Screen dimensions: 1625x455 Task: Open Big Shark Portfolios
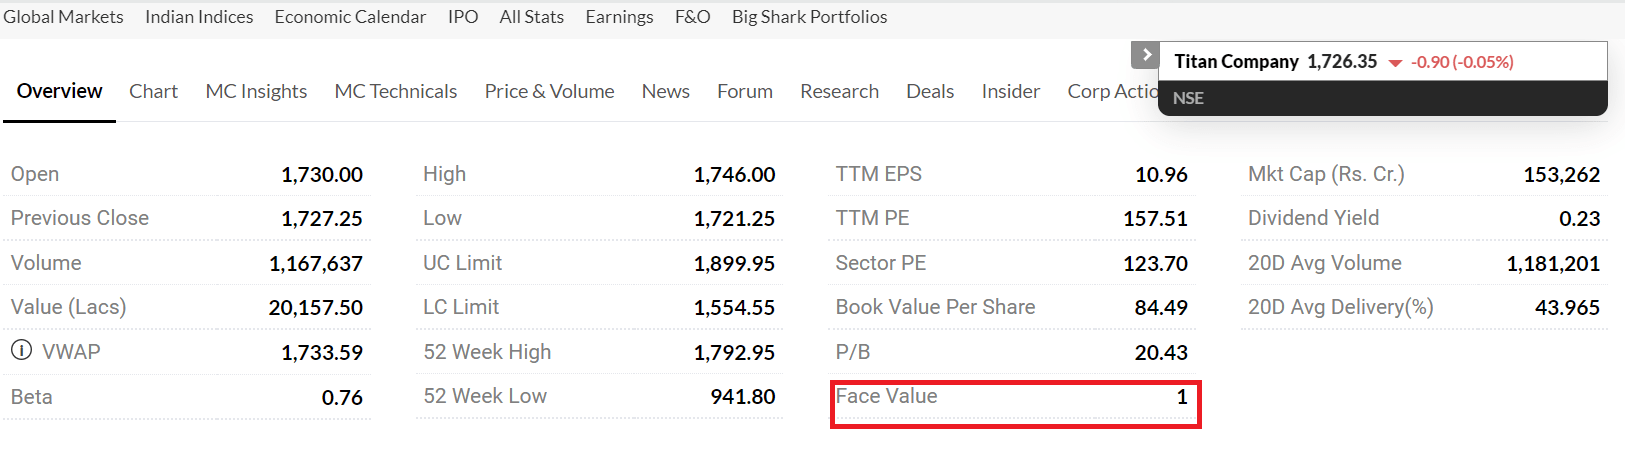tap(810, 17)
